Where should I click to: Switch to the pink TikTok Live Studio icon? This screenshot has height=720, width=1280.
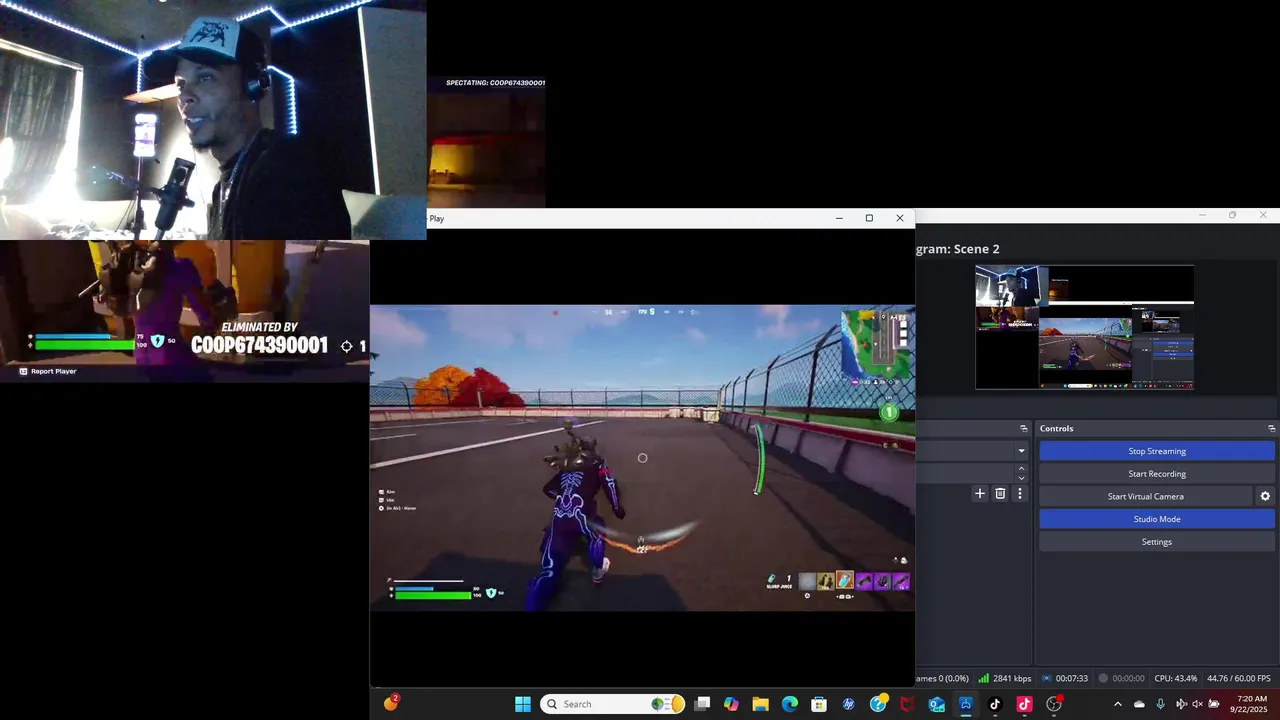pos(1024,704)
